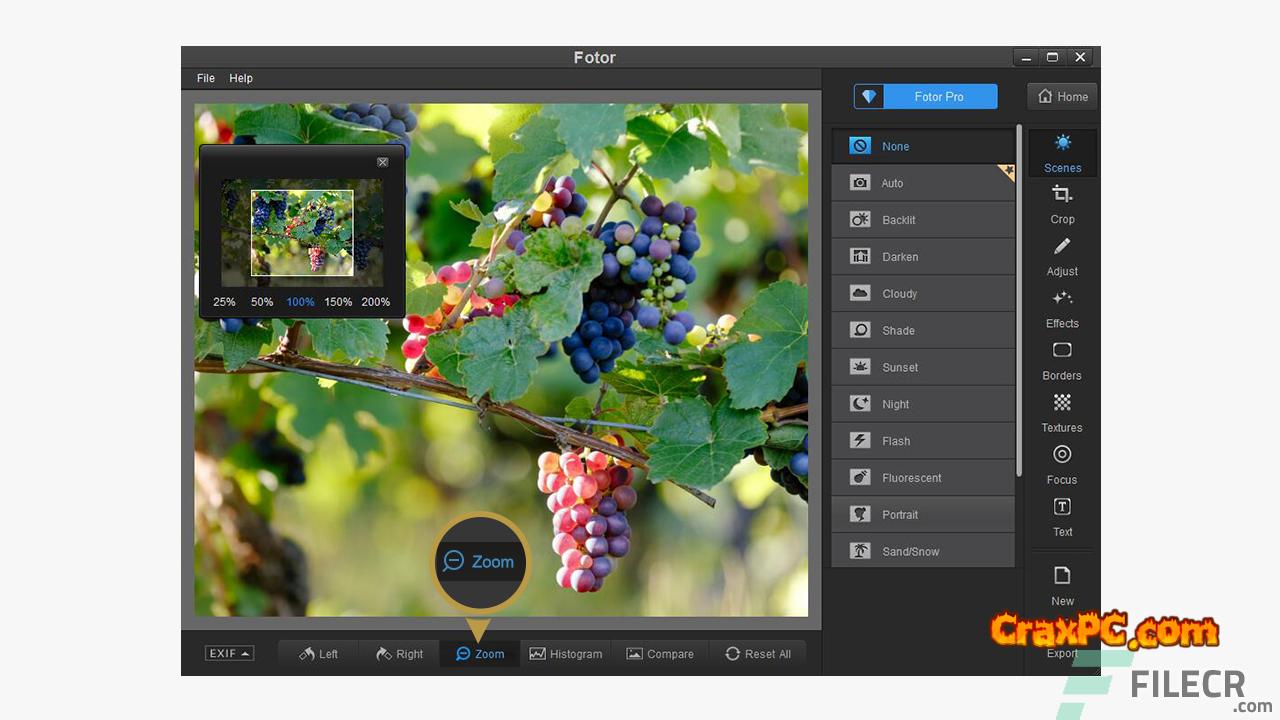Set zoom level to 200%
Image resolution: width=1280 pixels, height=720 pixels.
pyautogui.click(x=376, y=302)
